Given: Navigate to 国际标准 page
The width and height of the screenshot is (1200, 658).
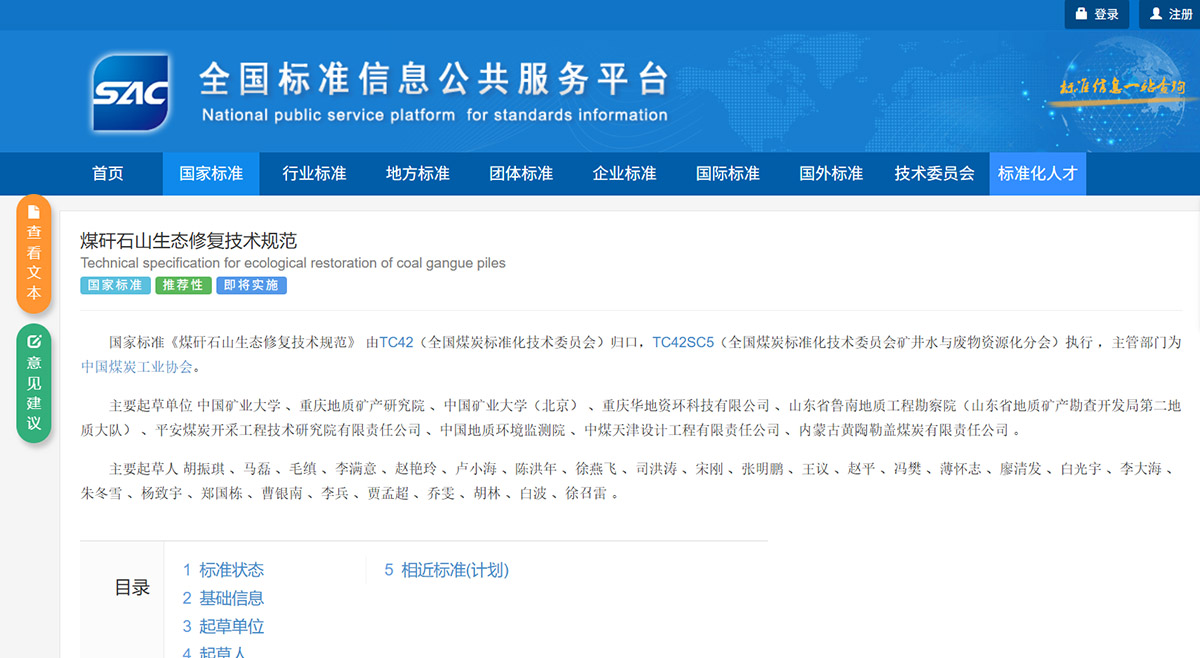Looking at the screenshot, I should coord(728,174).
